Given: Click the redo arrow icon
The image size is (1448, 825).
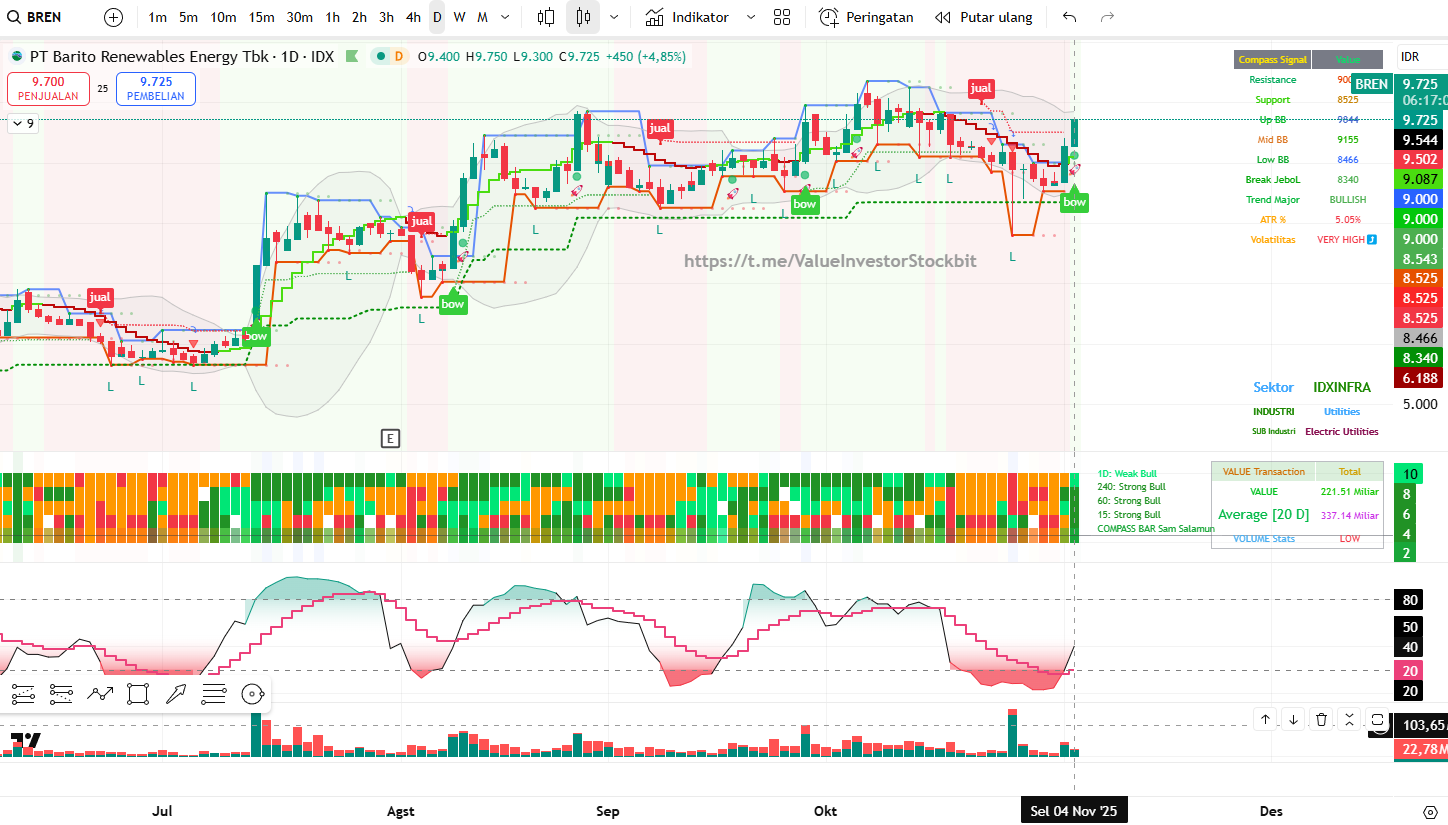Looking at the screenshot, I should click(1107, 17).
